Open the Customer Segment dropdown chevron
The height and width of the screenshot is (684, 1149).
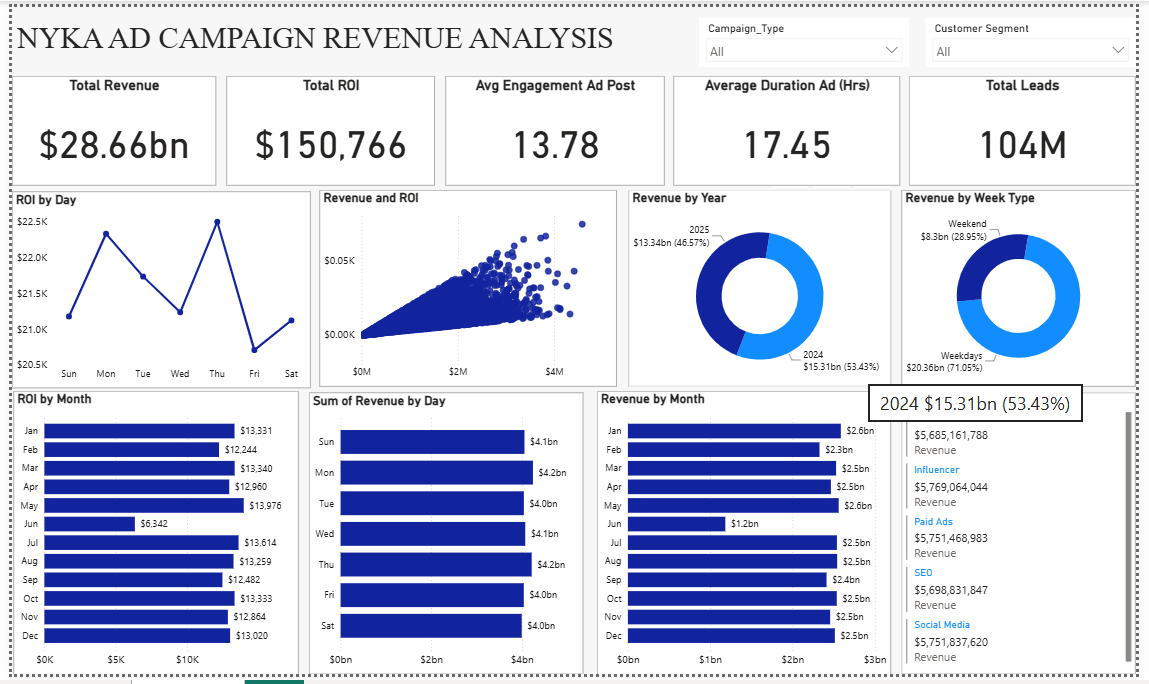pos(1117,51)
